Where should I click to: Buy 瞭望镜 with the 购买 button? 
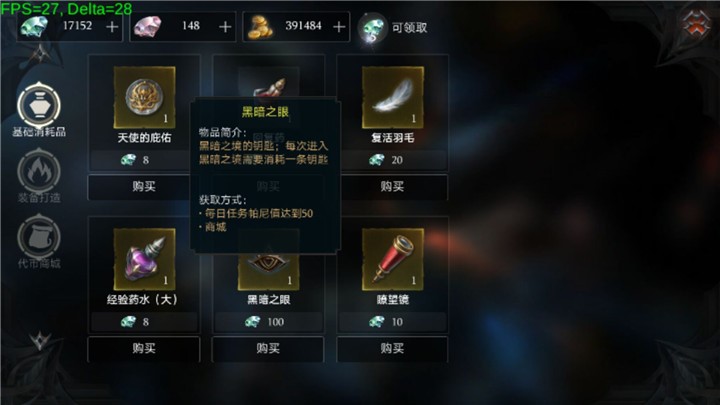click(393, 349)
